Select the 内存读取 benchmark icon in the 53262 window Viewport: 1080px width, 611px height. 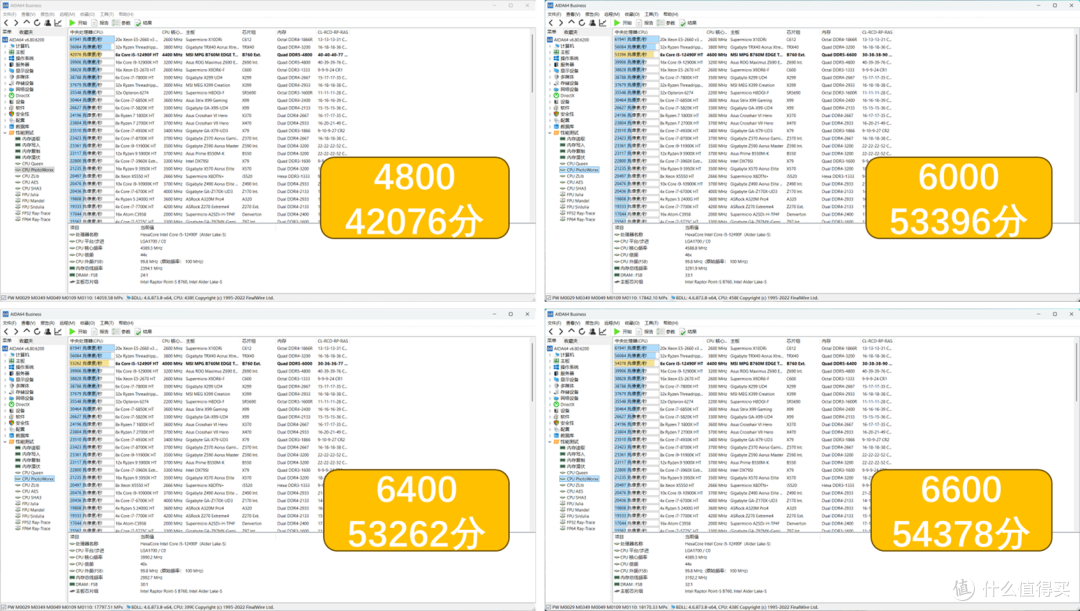coord(18,448)
